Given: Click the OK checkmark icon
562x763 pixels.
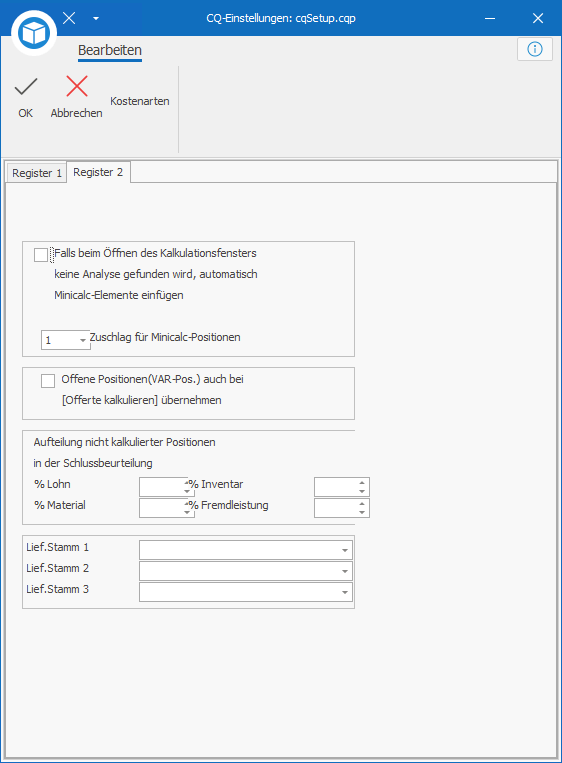Looking at the screenshot, I should point(26,87).
